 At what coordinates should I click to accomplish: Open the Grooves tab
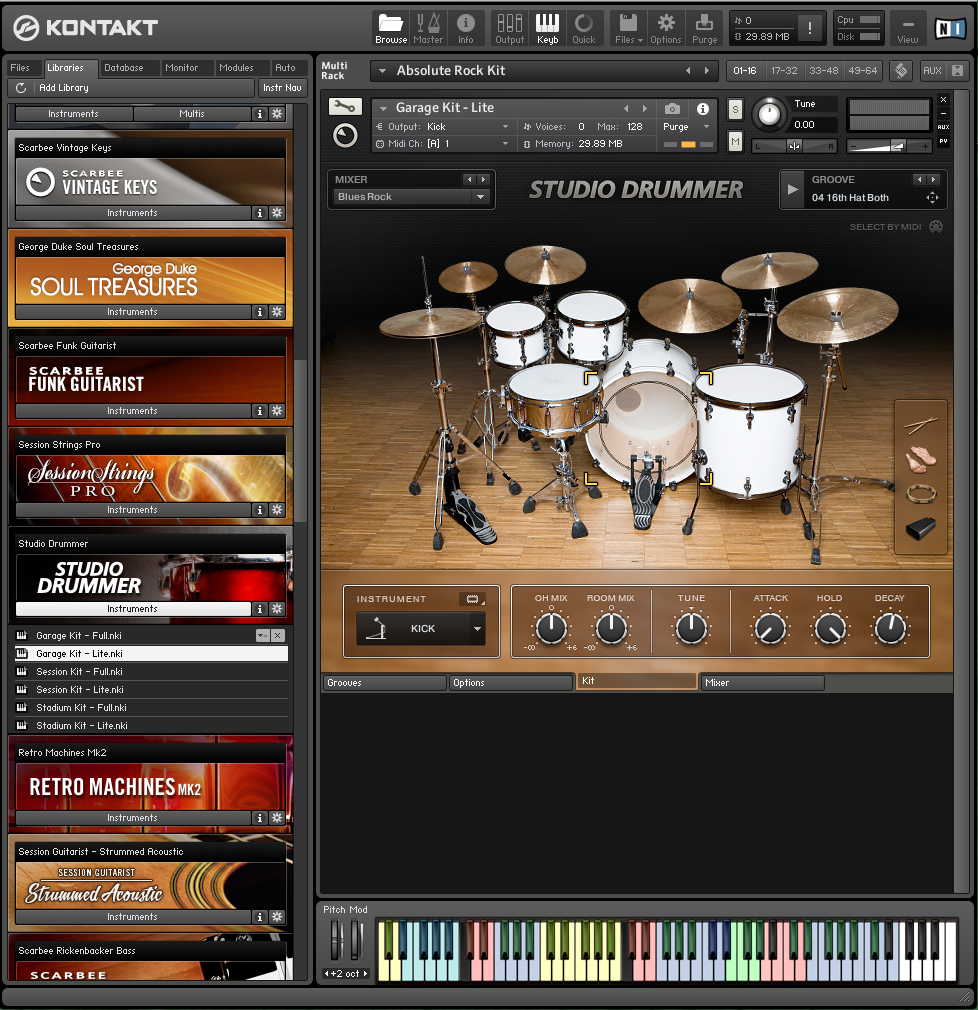tap(384, 683)
